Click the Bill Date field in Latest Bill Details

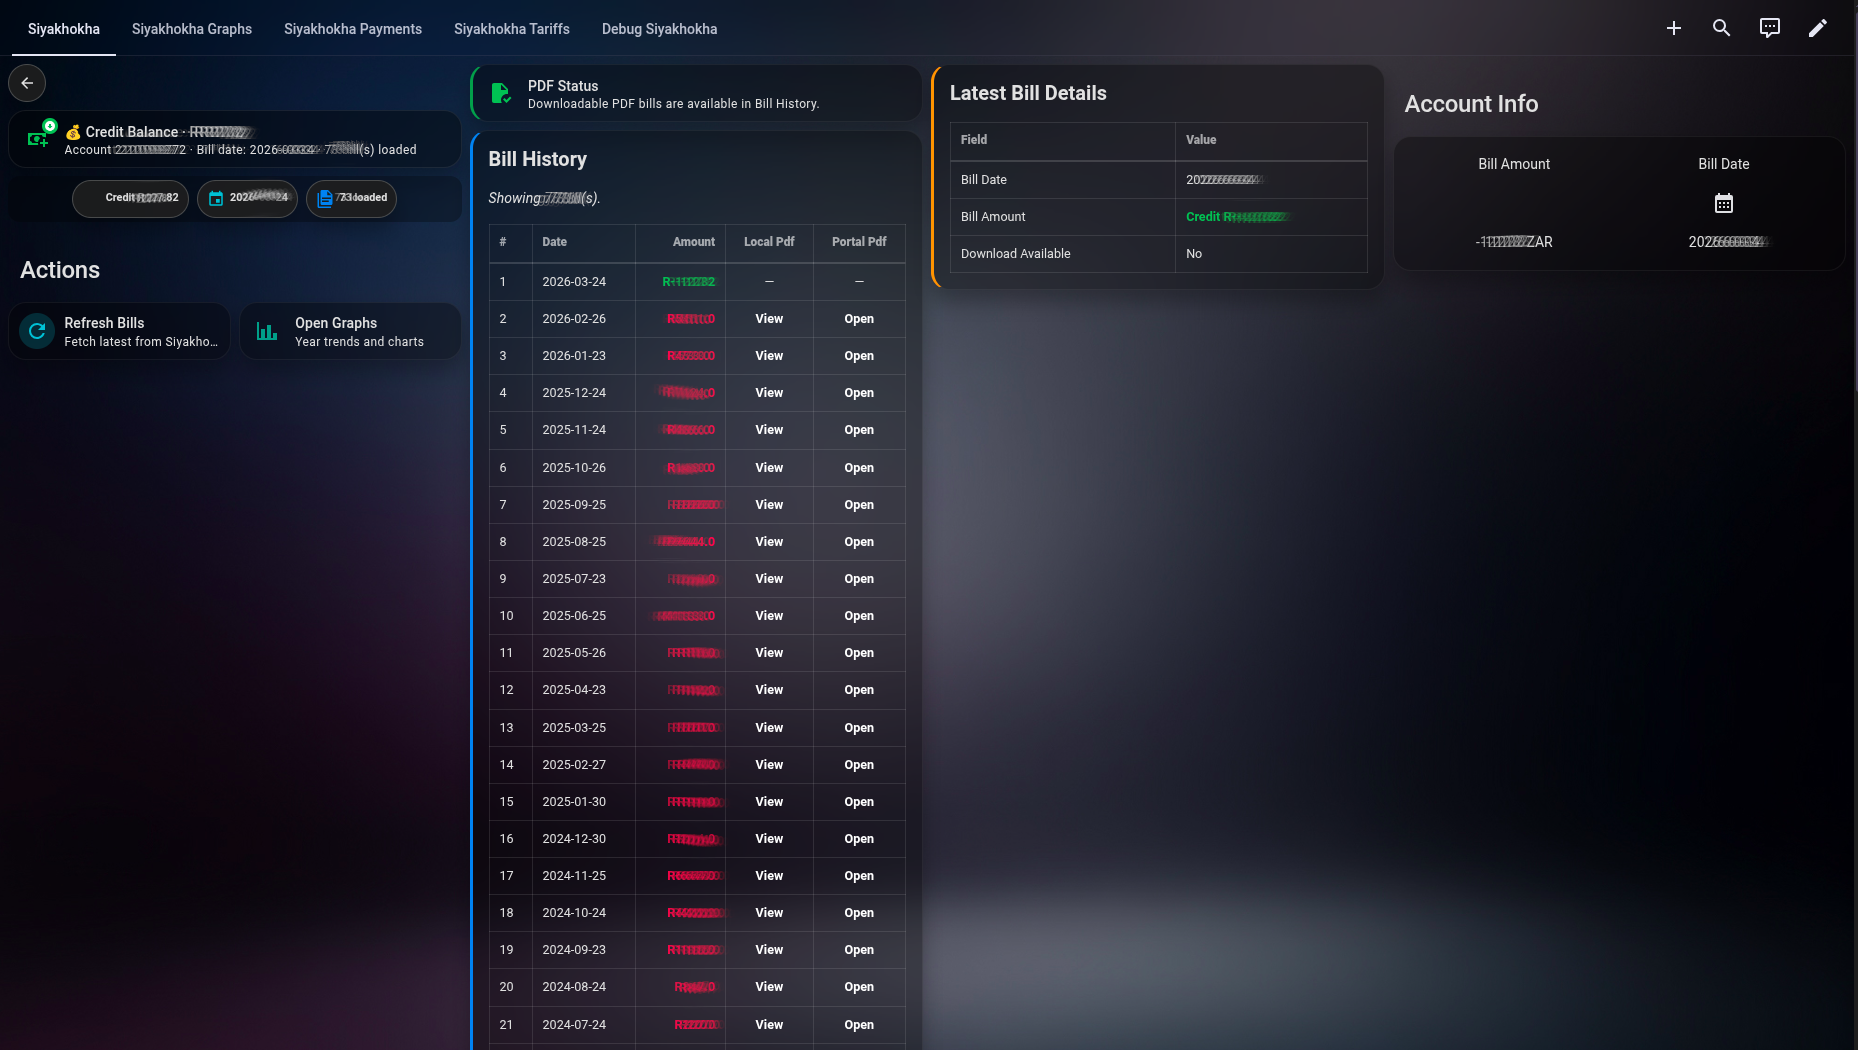[1158, 180]
